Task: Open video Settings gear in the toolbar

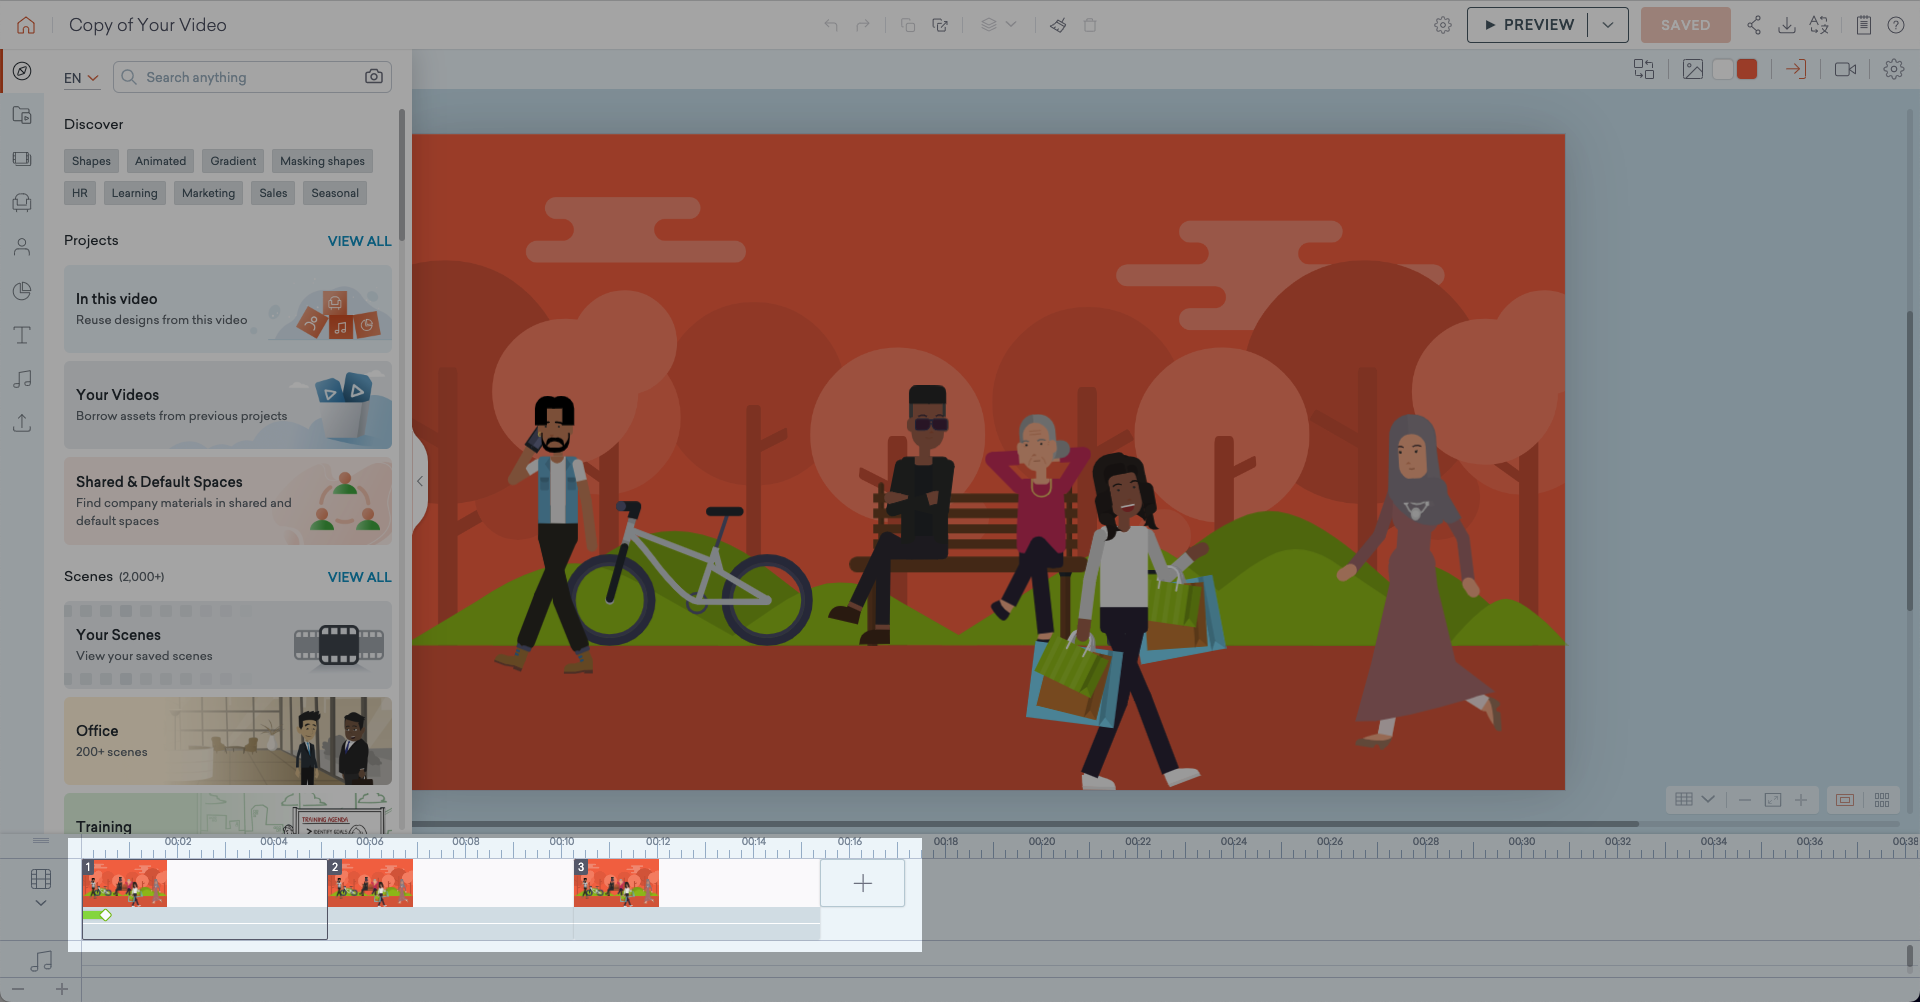Action: coord(1443,24)
